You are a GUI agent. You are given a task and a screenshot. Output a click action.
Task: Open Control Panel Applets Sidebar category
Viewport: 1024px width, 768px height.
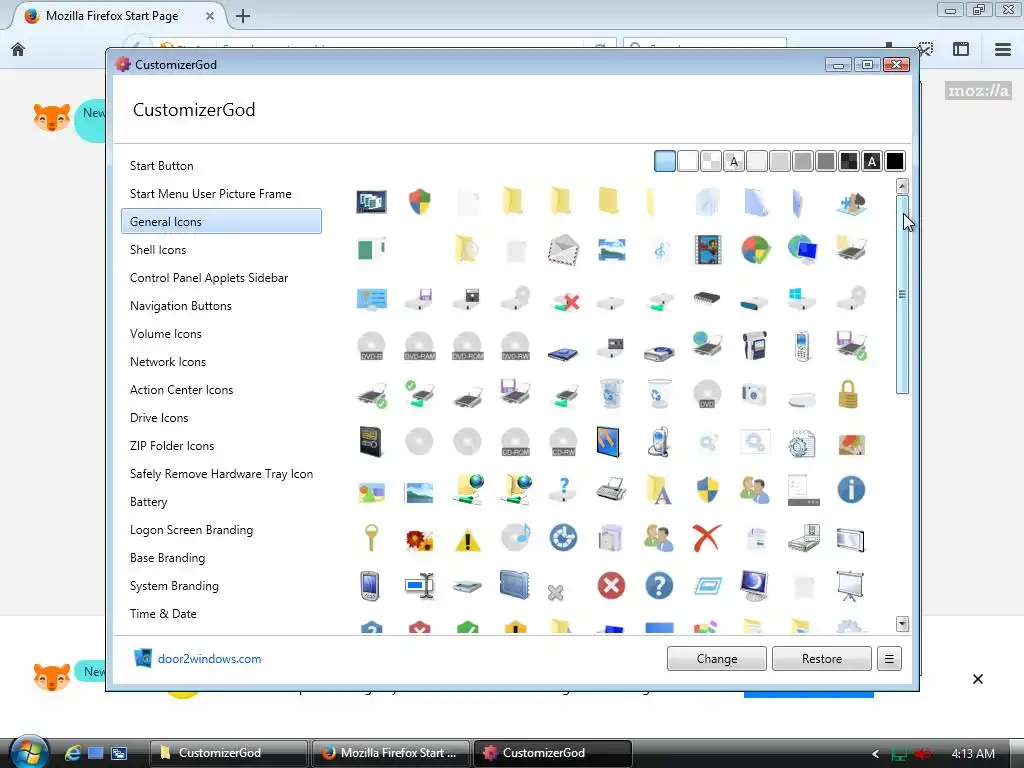click(209, 278)
